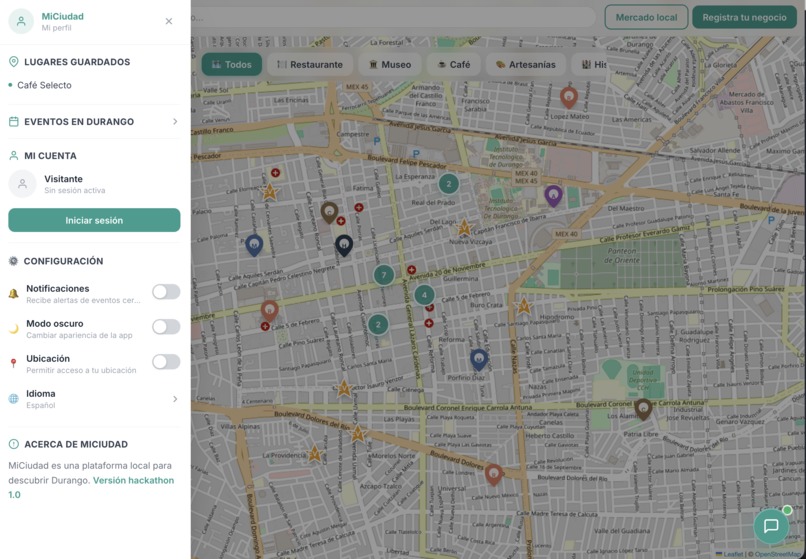This screenshot has width=806, height=559.
Task: Open saved place Café Selecto
Action: [x=44, y=85]
